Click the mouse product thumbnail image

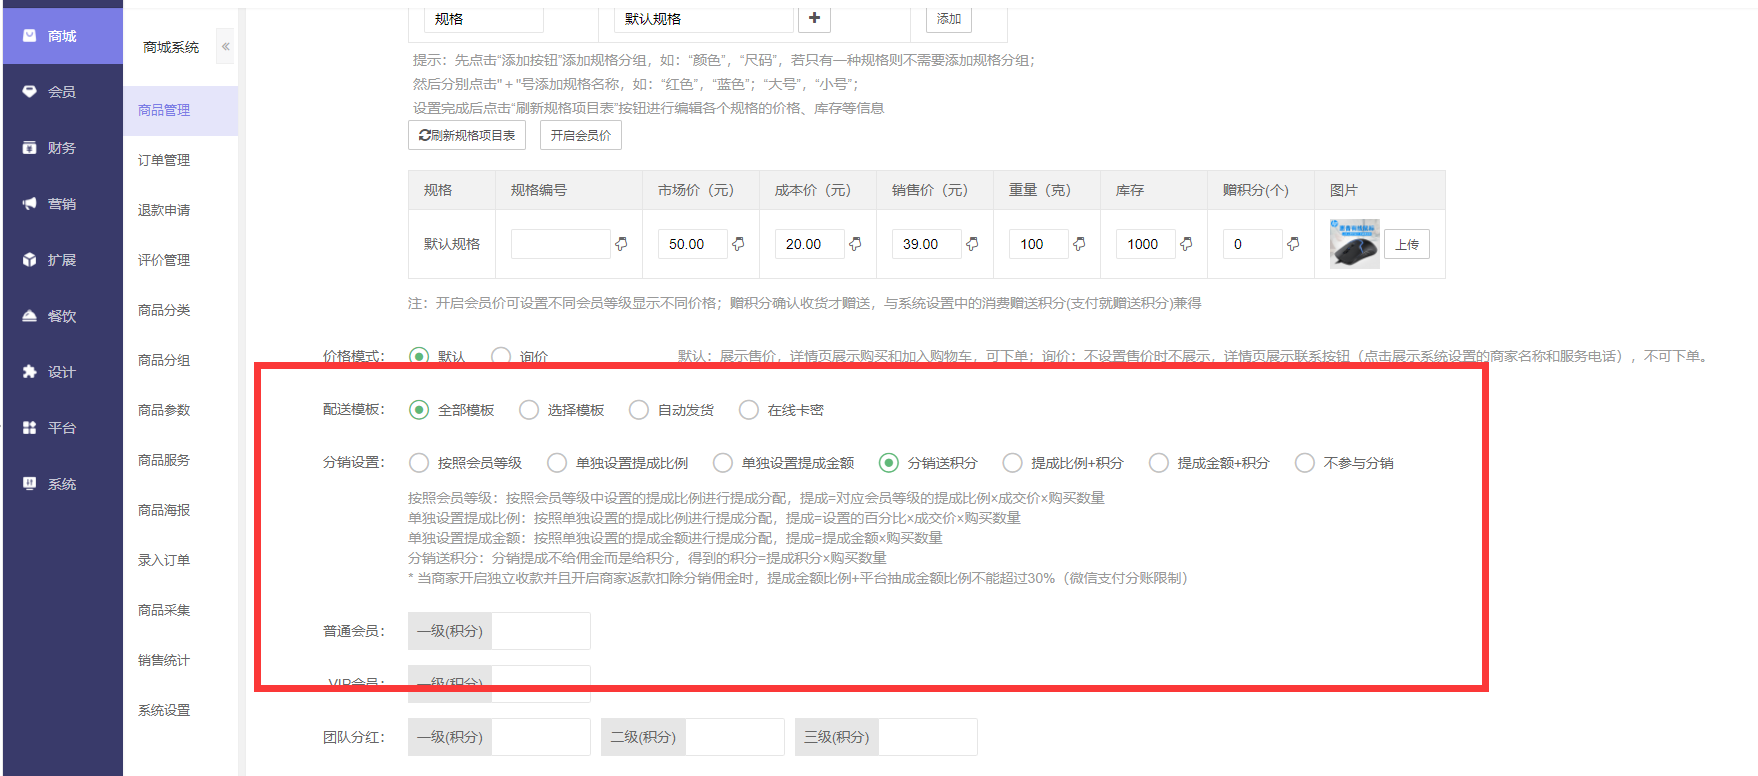tap(1354, 244)
